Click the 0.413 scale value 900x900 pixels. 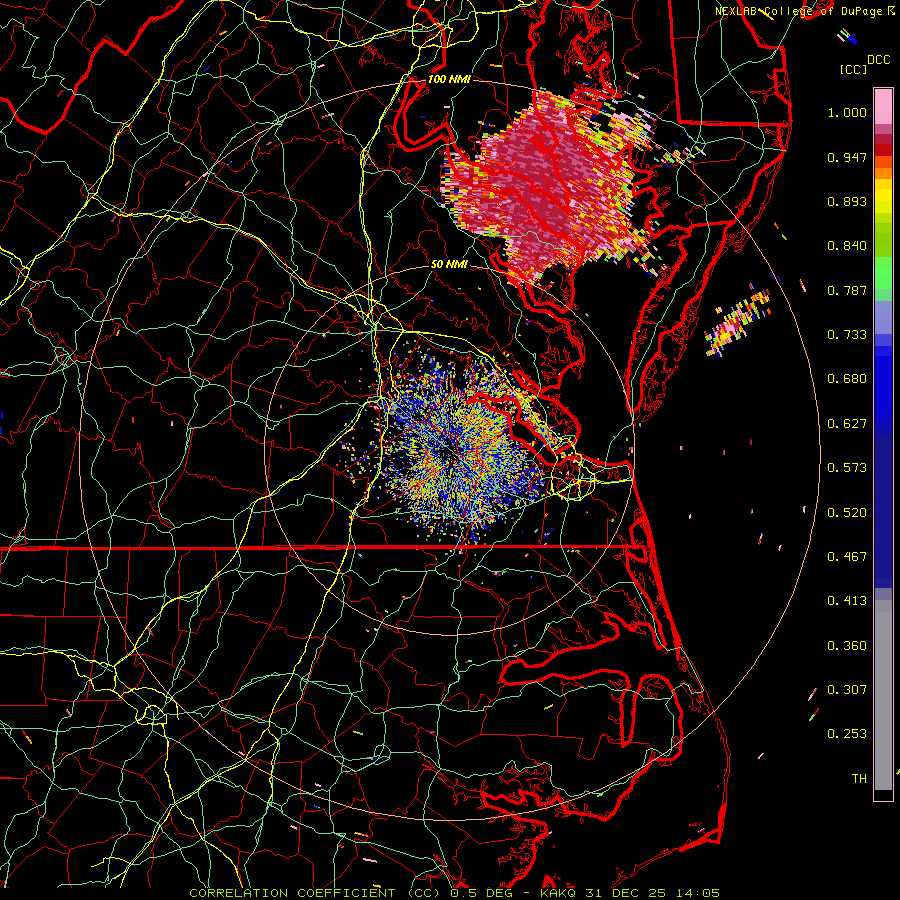[x=847, y=601]
